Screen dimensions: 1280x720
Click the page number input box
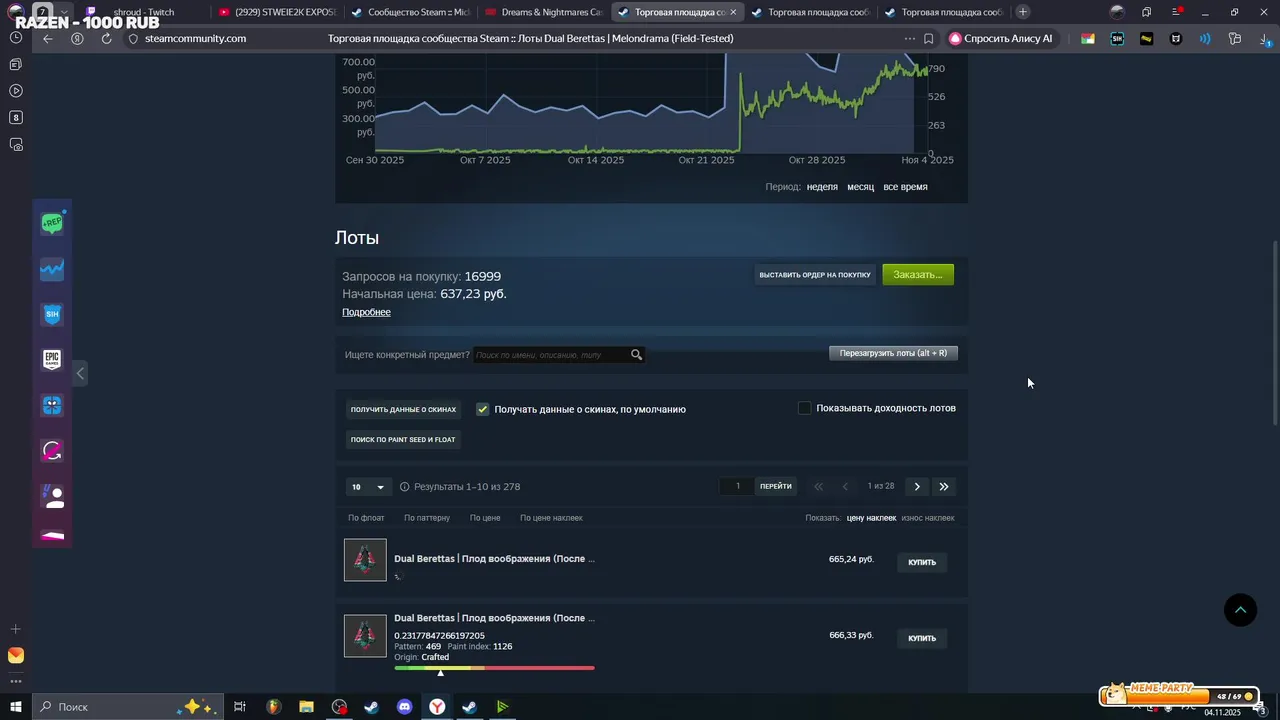click(x=738, y=486)
